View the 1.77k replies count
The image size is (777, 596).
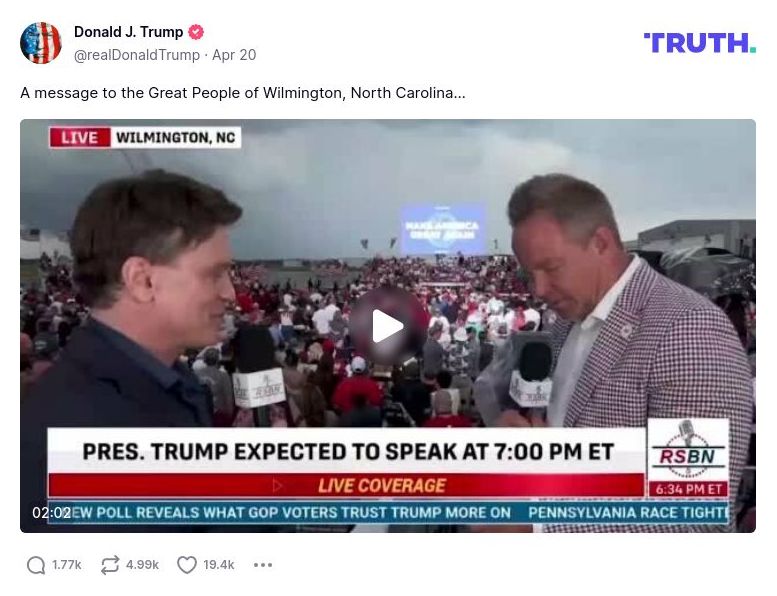[x=67, y=565]
